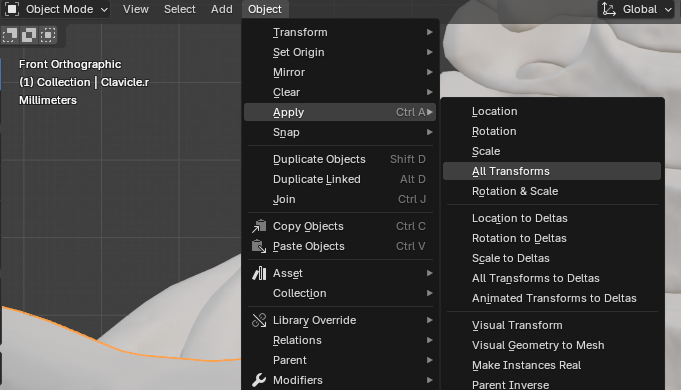
Task: Click the Millimeters unit label
Action: pos(48,100)
